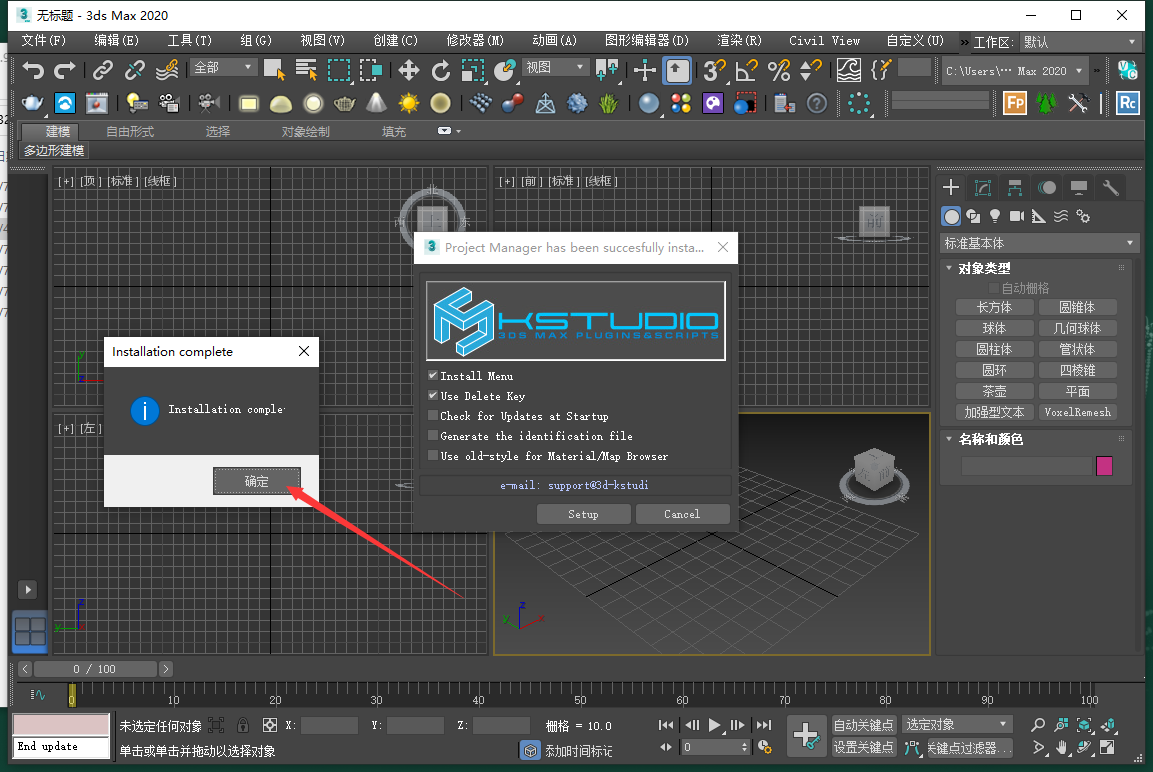Viewport: 1153px width, 772px height.
Task: Enable Generate the identification file
Action: (x=433, y=435)
